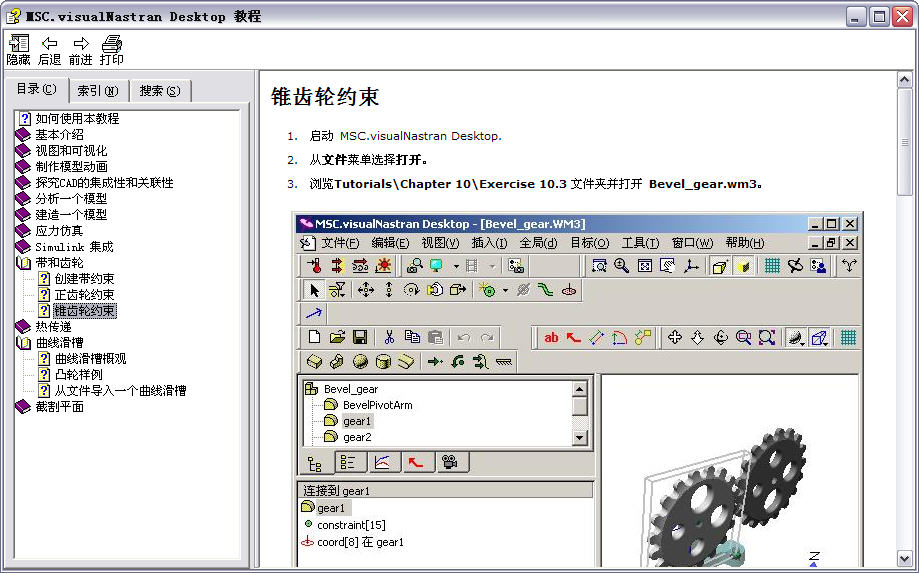Click the cylinder primitive shape icon
The width and height of the screenshot is (919, 573).
(x=383, y=361)
